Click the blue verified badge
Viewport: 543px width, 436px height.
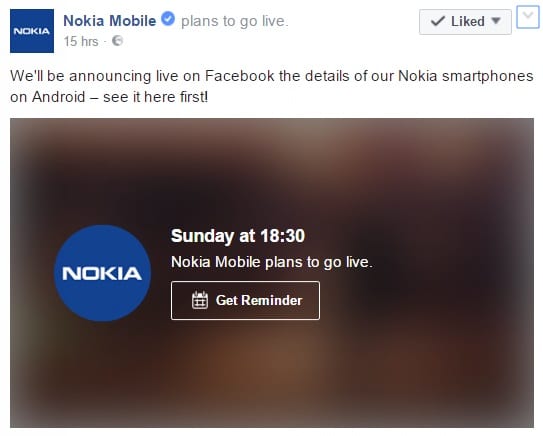[x=168, y=19]
